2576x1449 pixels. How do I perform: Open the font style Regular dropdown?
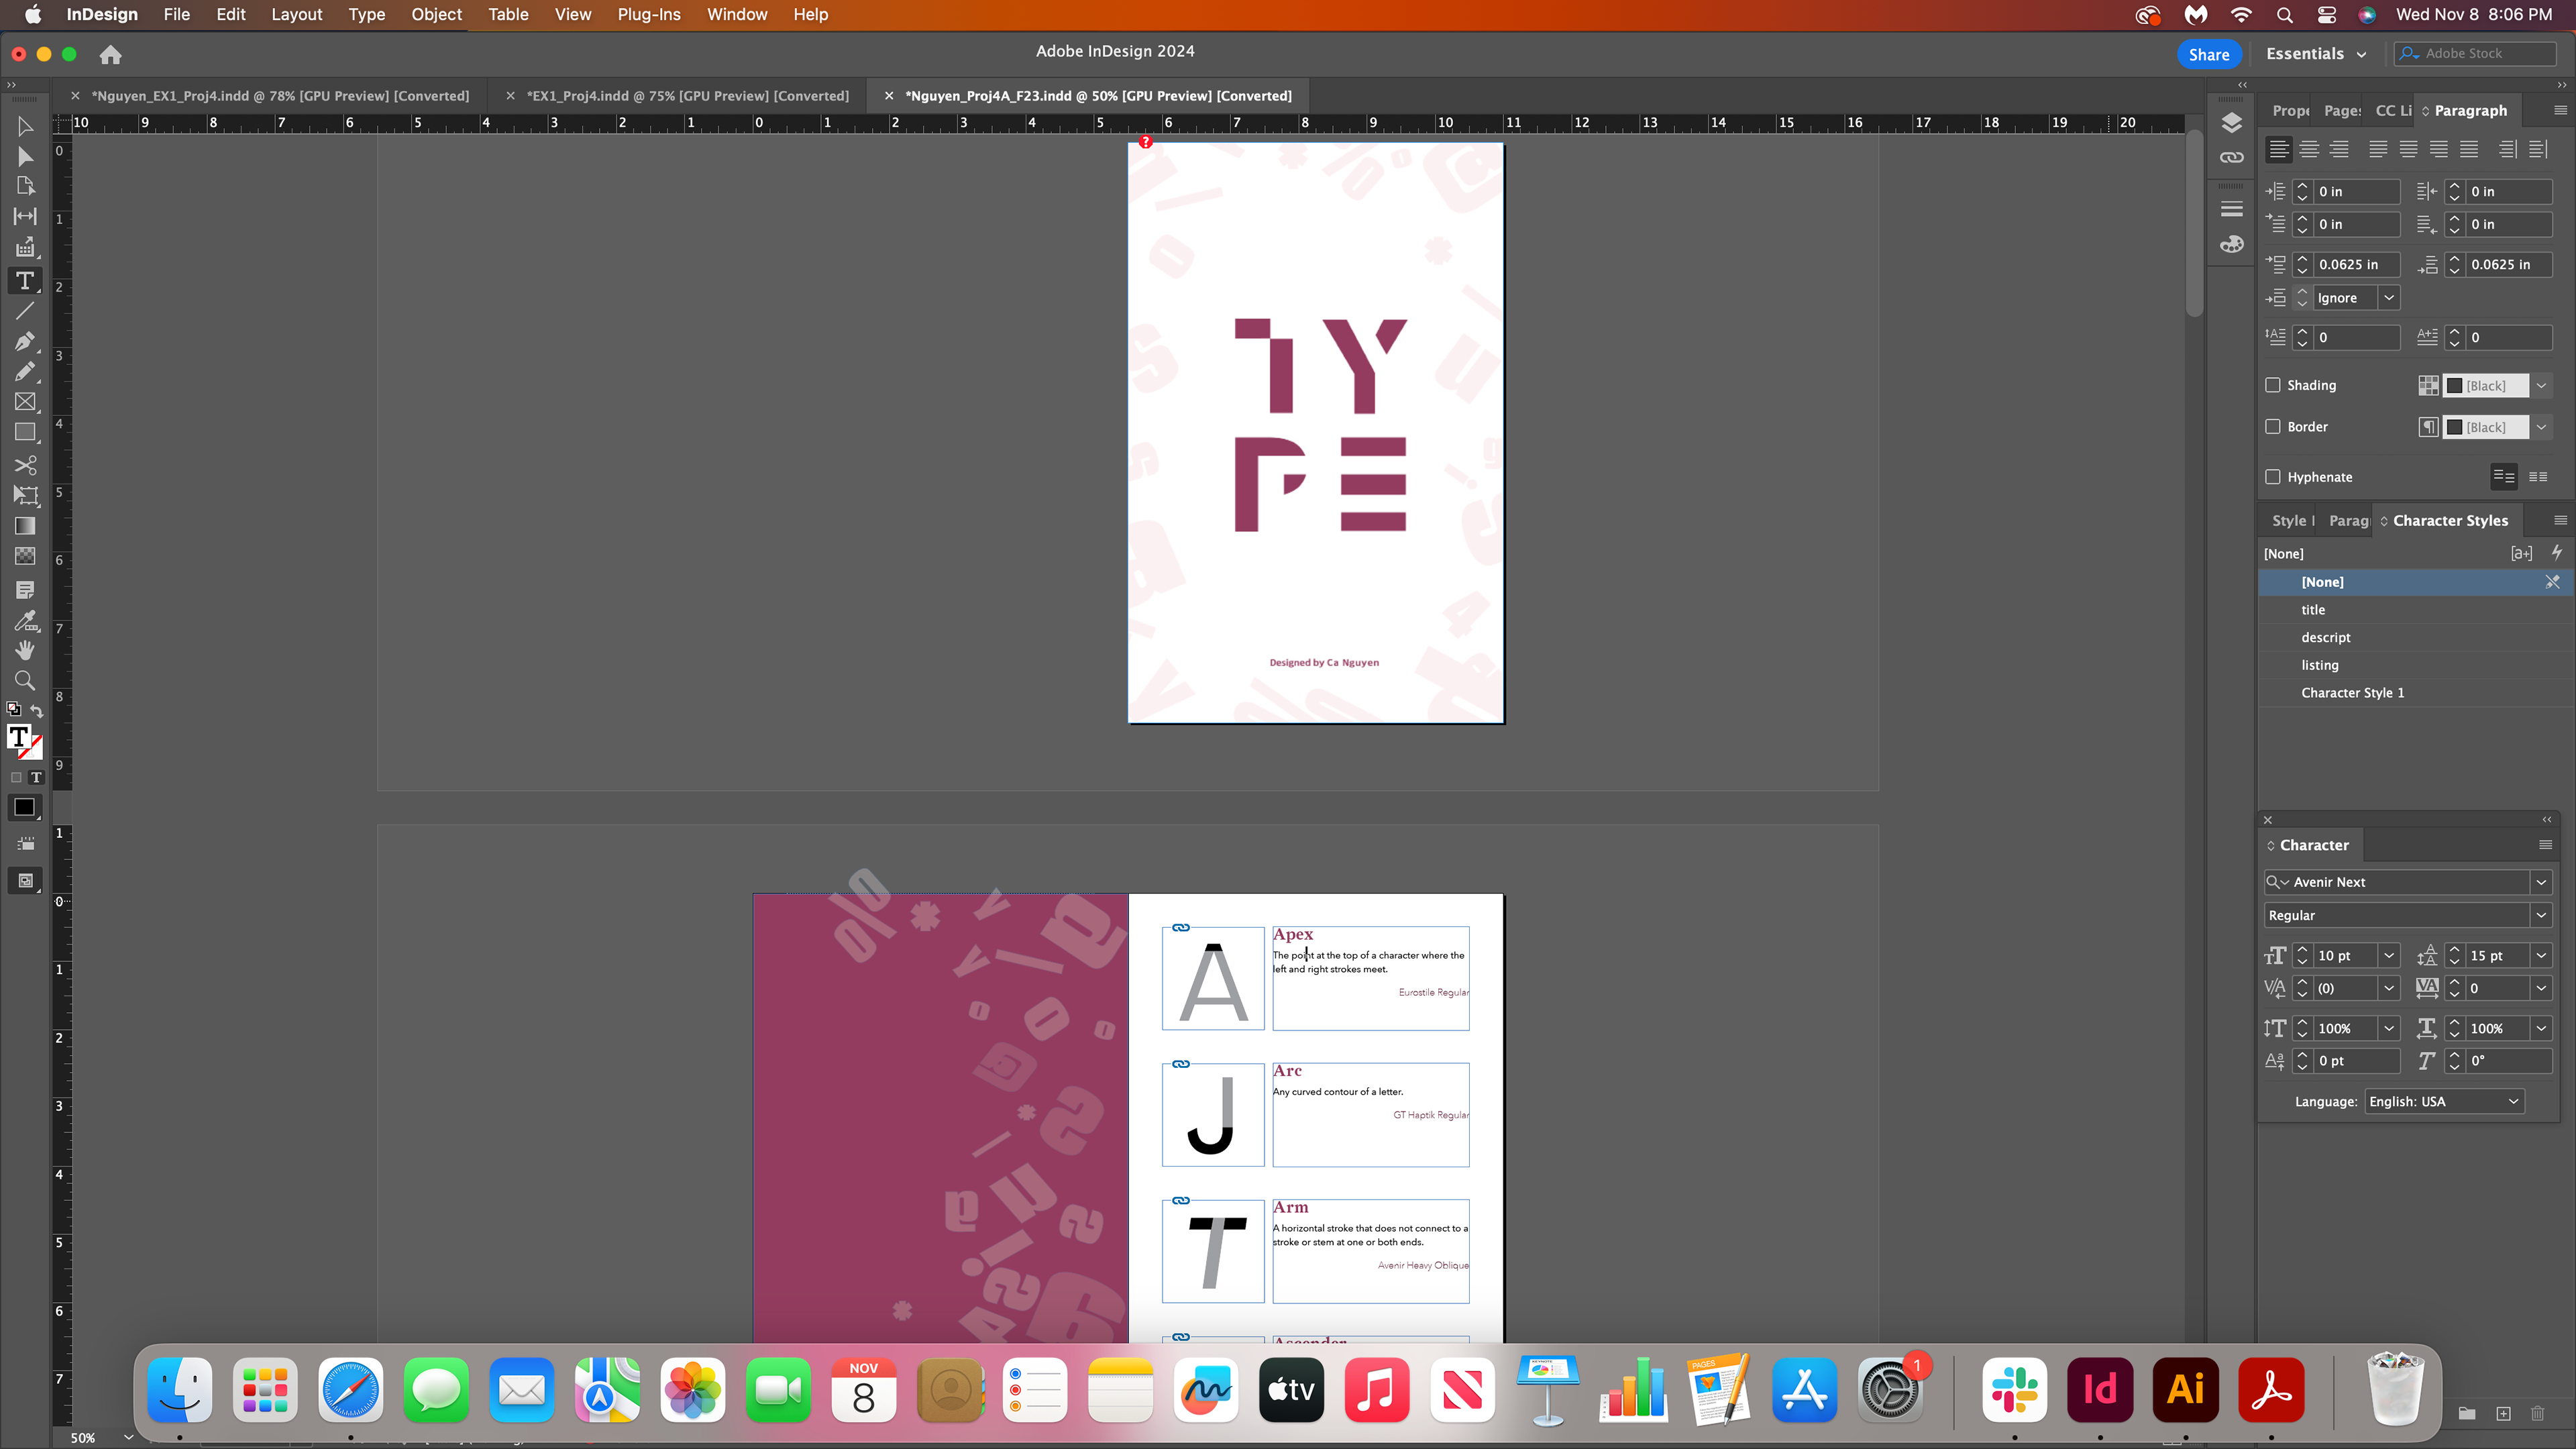(x=2541, y=916)
